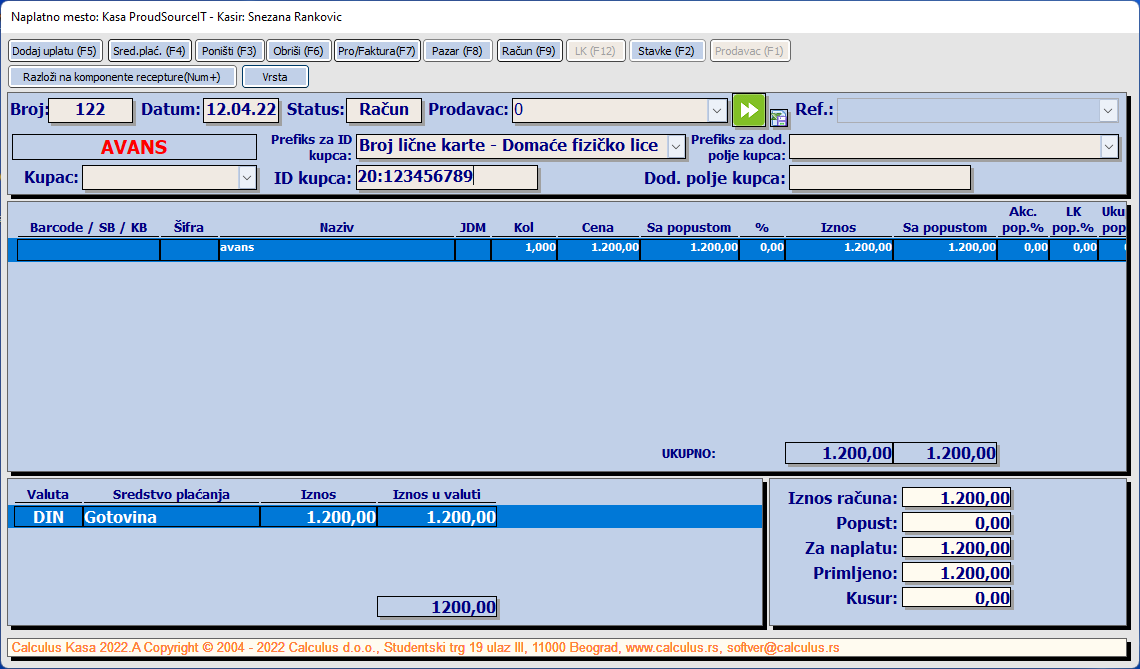Click the Stavke (F2) button
The image size is (1140, 669).
(x=666, y=51)
